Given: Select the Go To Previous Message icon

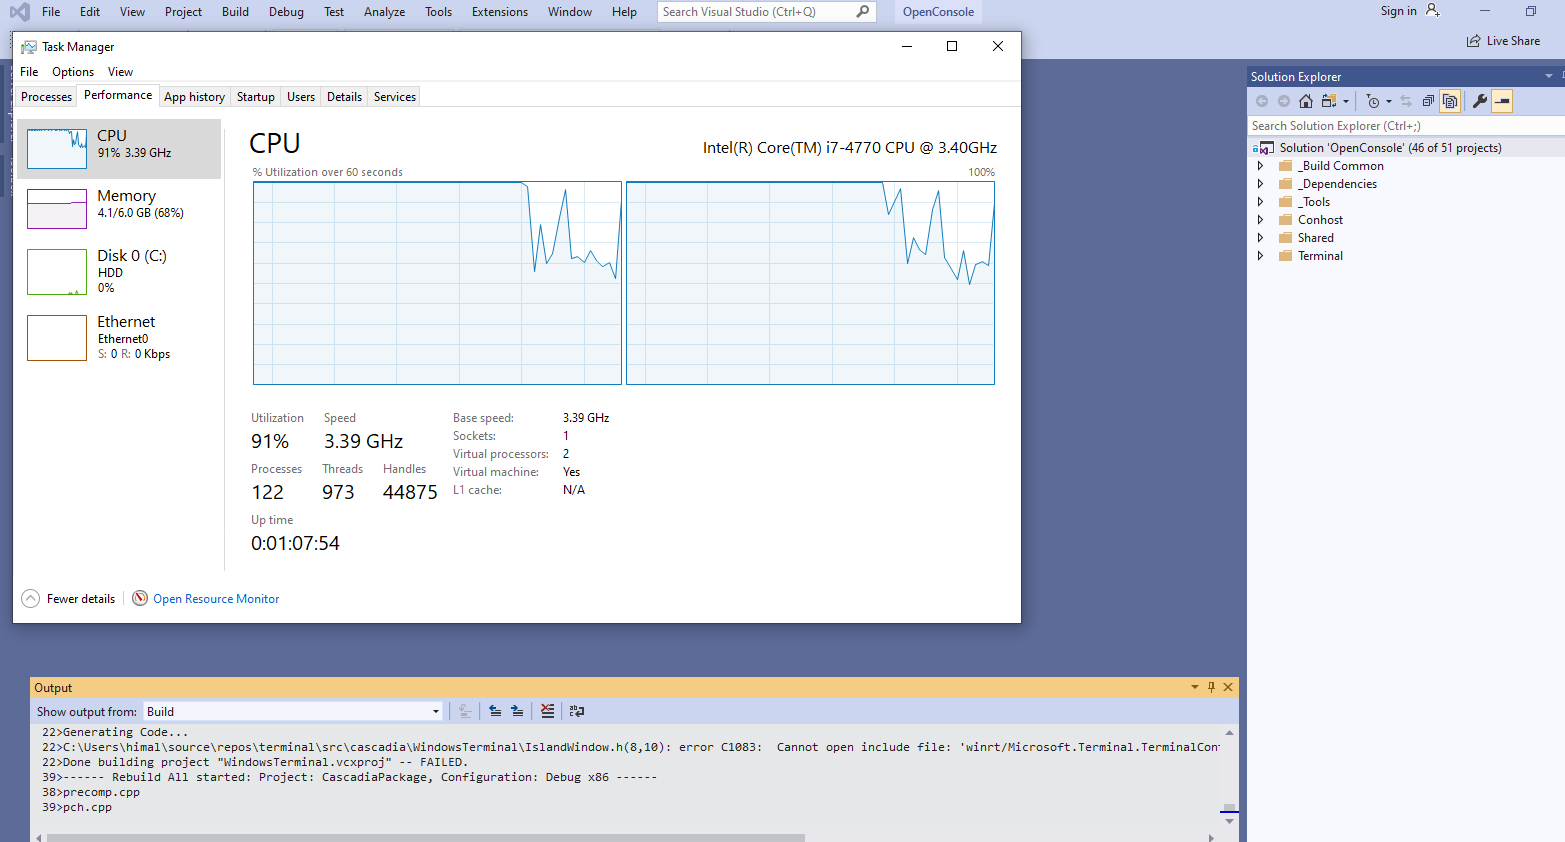Looking at the screenshot, I should tap(495, 711).
